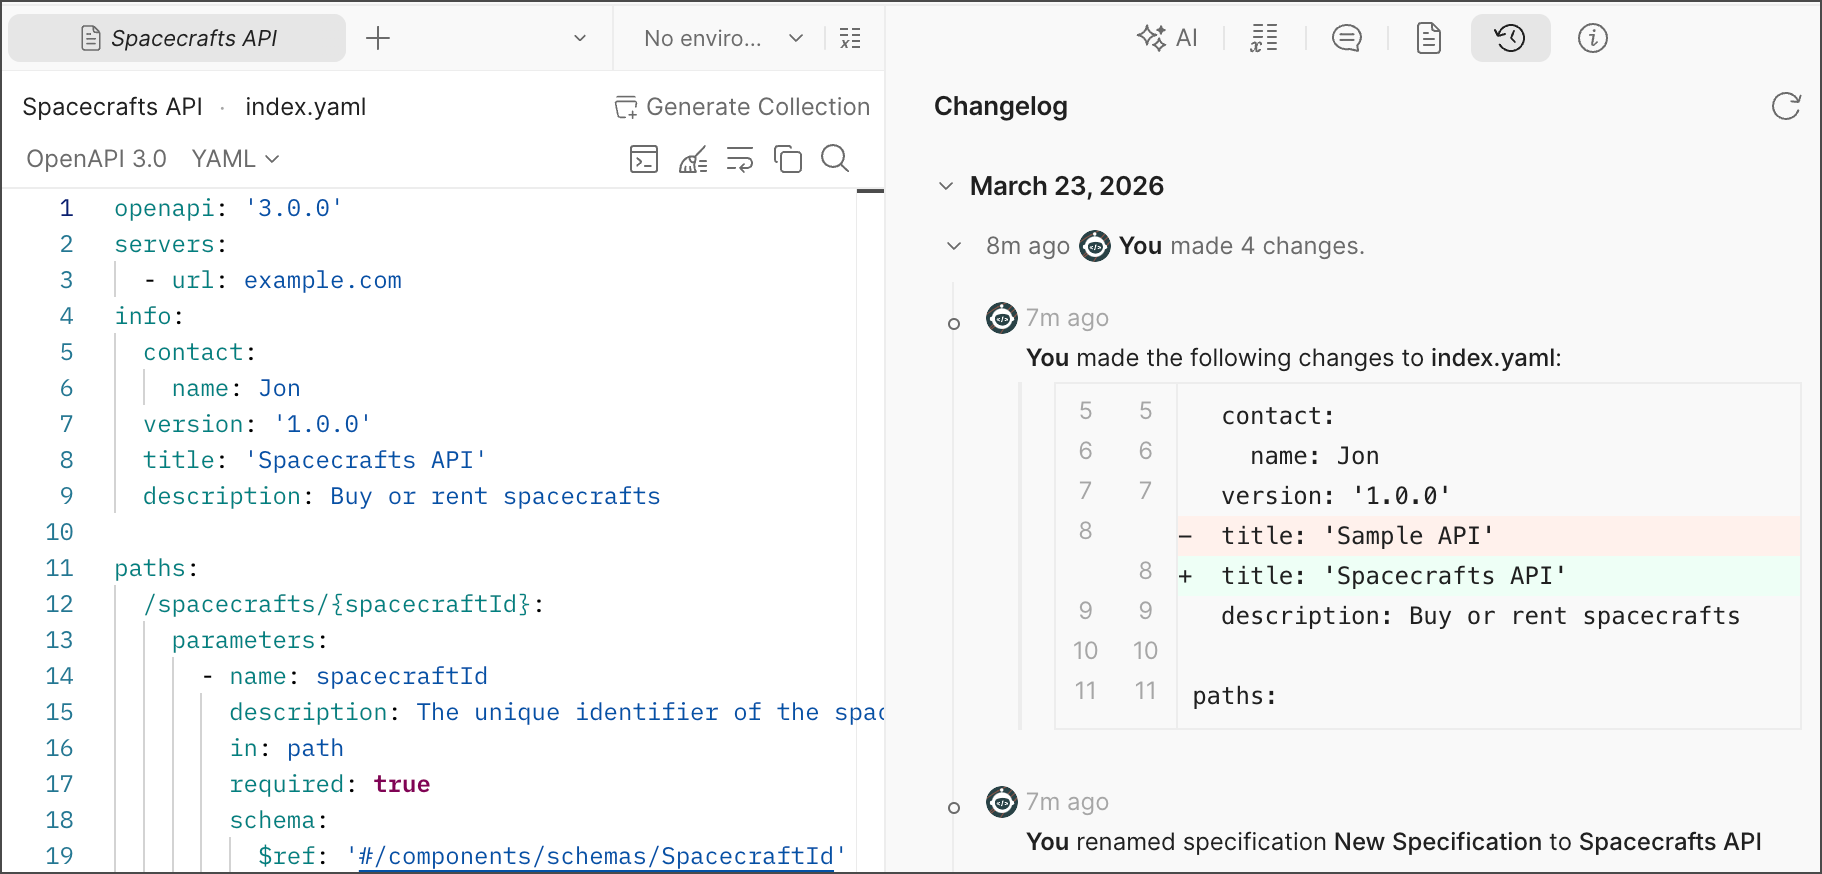The height and width of the screenshot is (874, 1822).
Task: Open search in the editor
Action: tap(835, 159)
